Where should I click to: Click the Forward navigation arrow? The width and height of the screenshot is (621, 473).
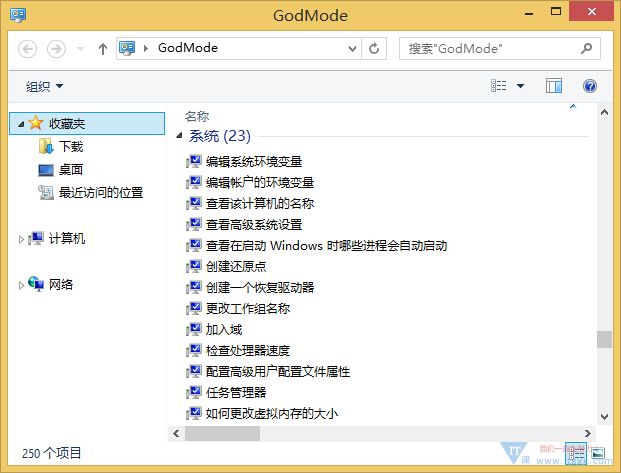pyautogui.click(x=56, y=49)
